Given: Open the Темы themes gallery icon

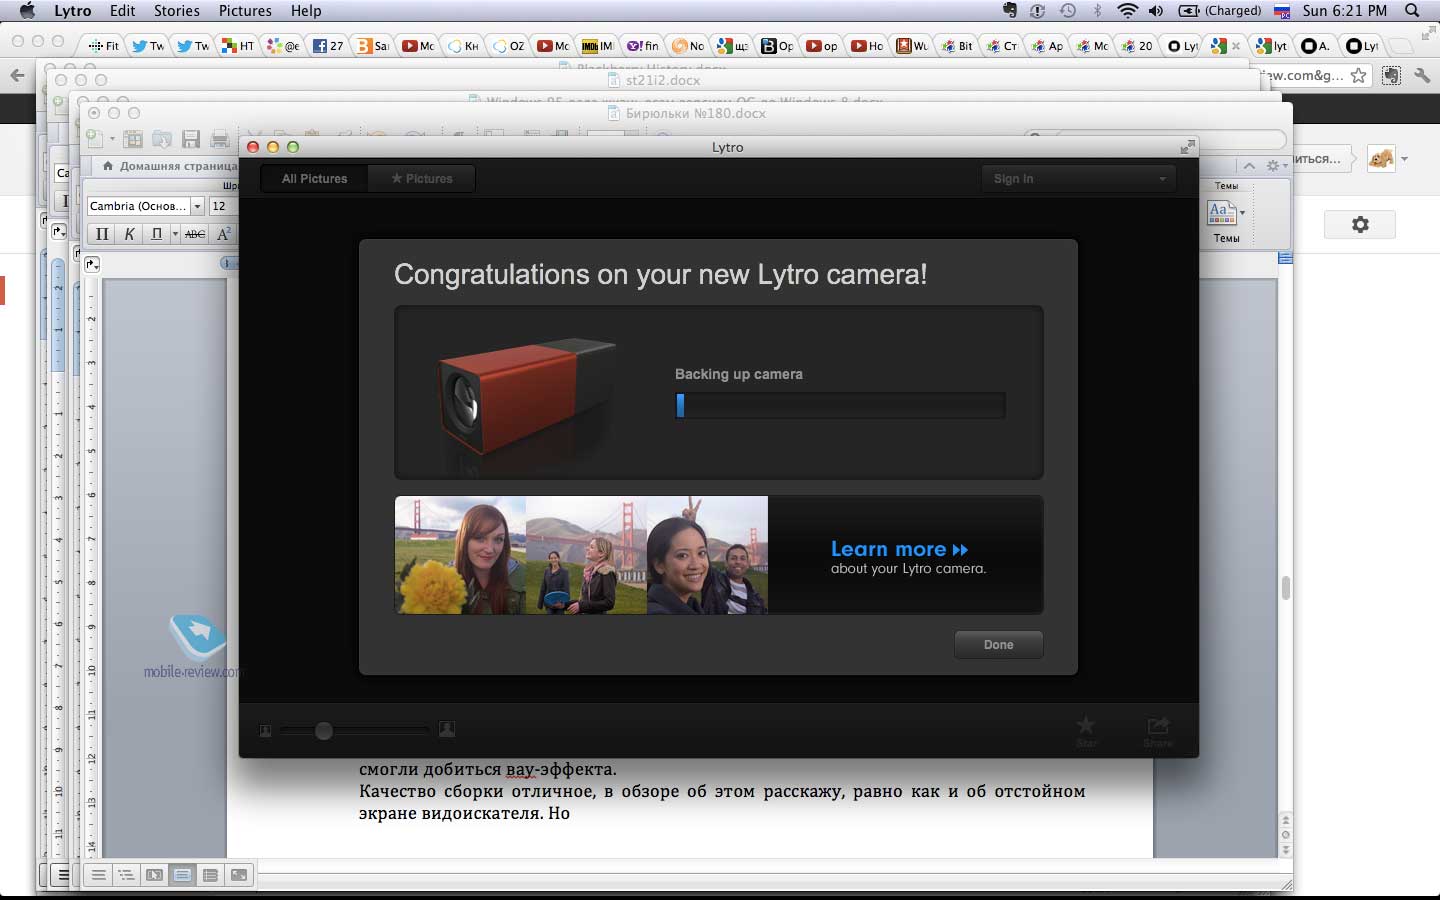Looking at the screenshot, I should point(1221,212).
